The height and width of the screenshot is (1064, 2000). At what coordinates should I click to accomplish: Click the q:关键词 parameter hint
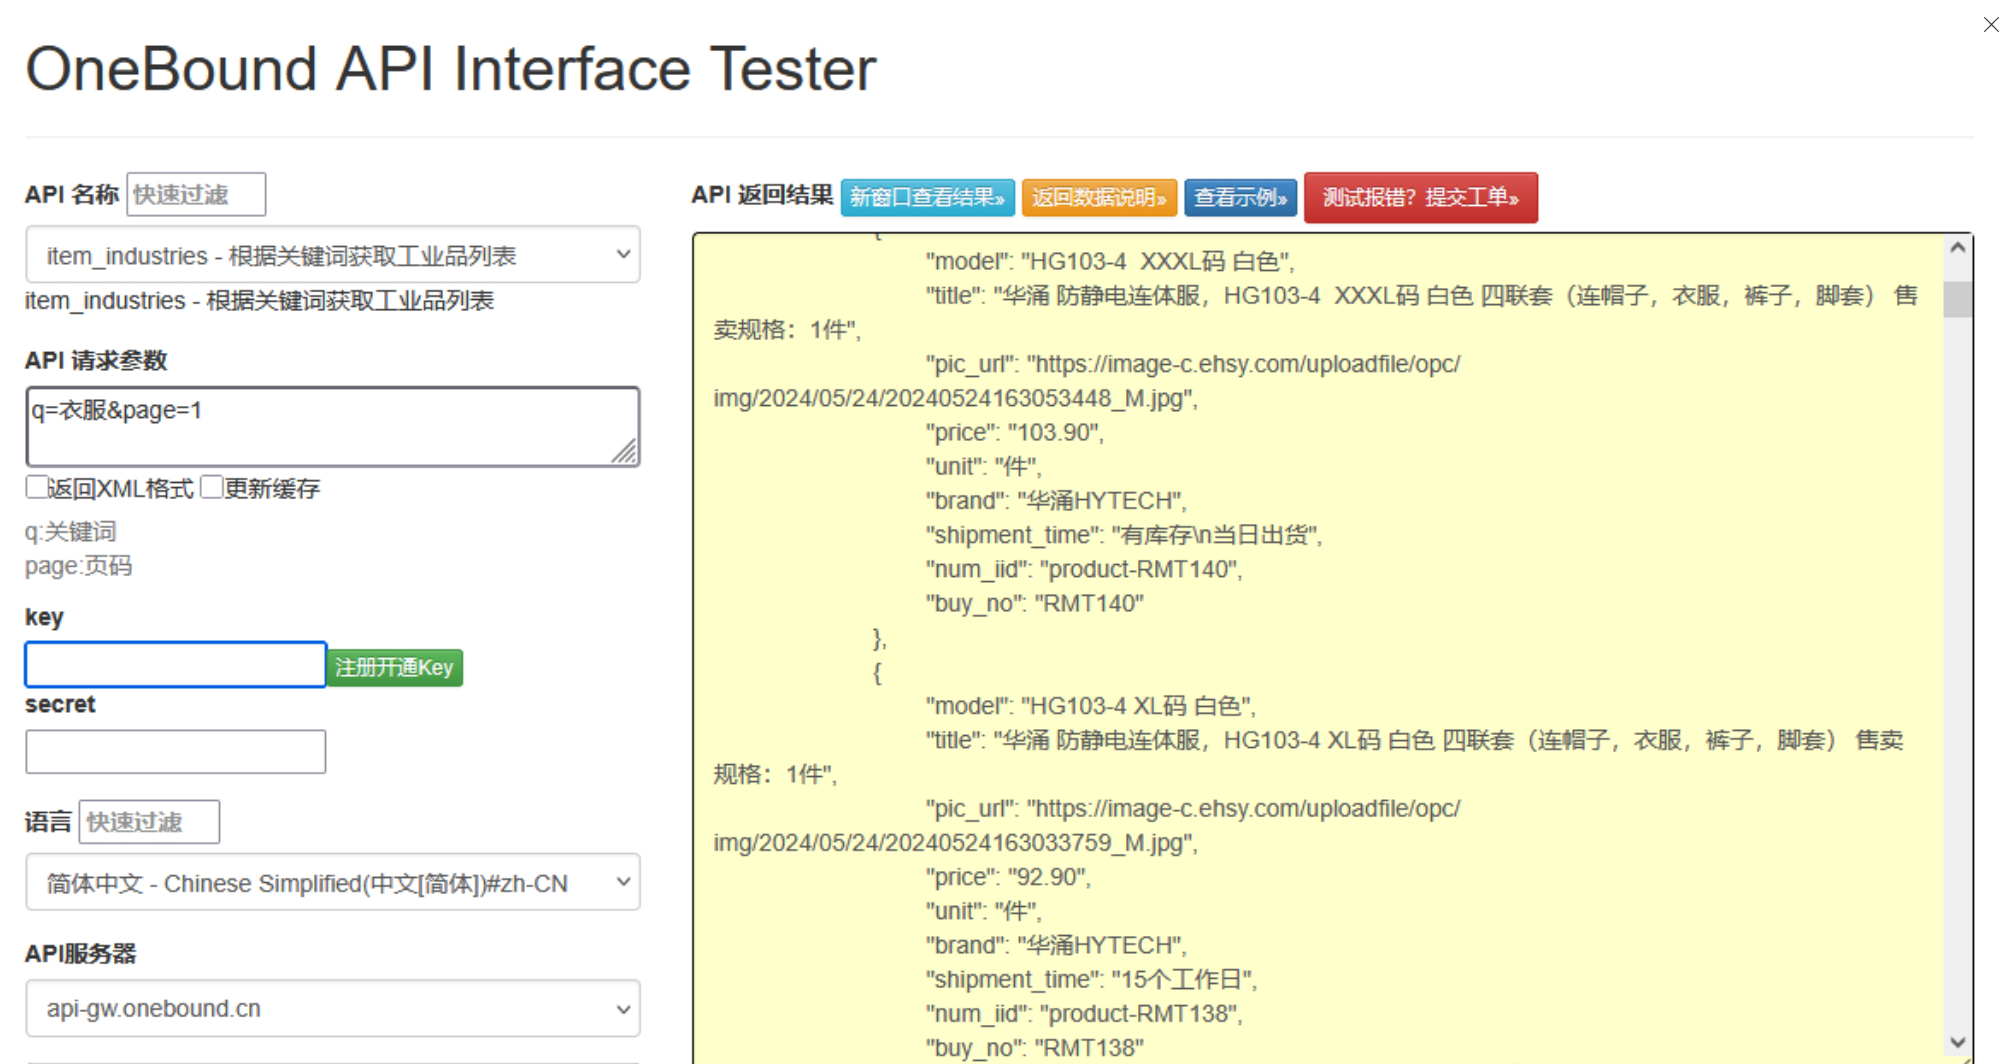tap(71, 532)
